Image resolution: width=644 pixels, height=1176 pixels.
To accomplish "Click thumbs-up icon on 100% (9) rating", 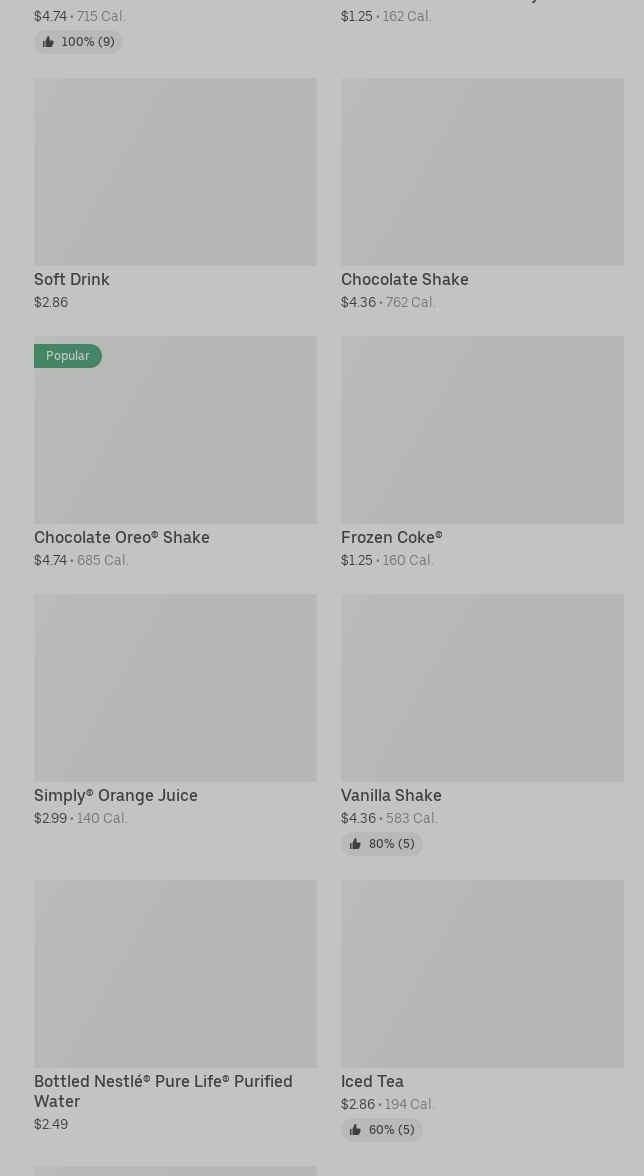I will point(48,42).
